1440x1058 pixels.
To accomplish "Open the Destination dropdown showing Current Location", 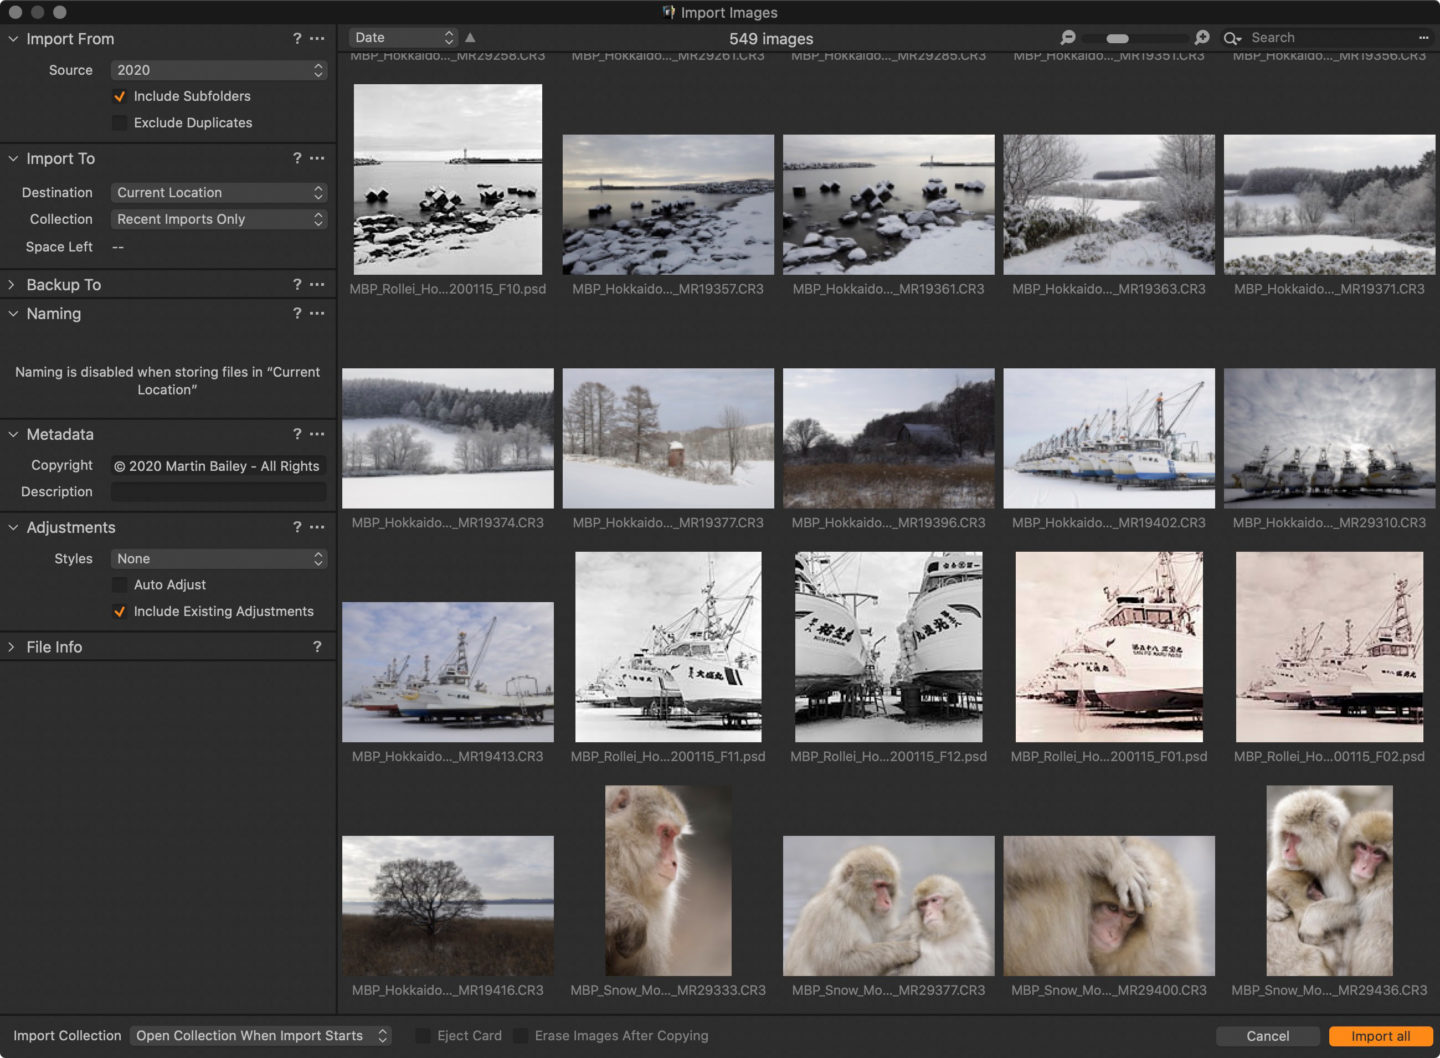I will (218, 193).
